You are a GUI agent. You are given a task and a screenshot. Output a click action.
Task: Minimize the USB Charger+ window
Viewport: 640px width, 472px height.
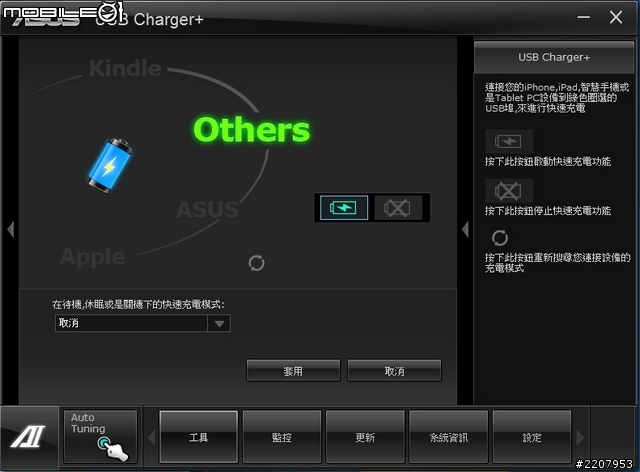(x=584, y=17)
